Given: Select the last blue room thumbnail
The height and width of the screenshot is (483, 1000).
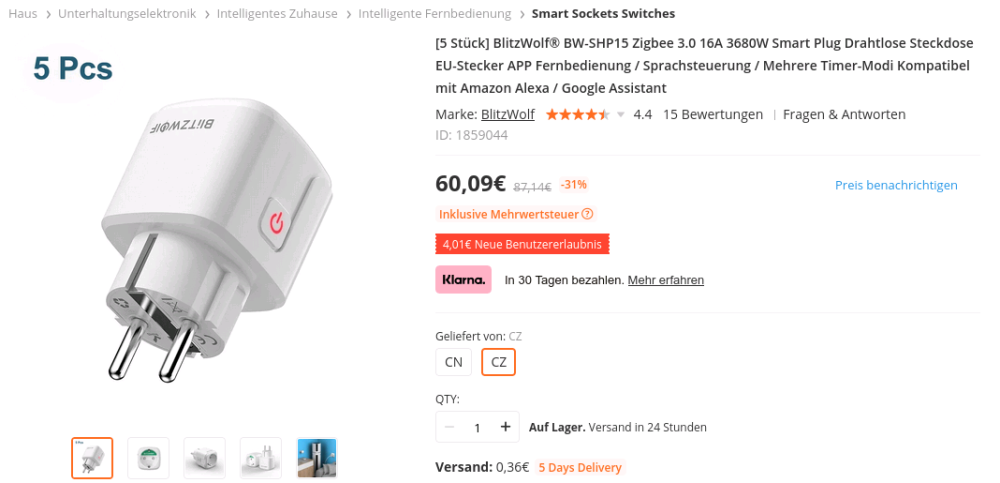Looking at the screenshot, I should point(317,457).
